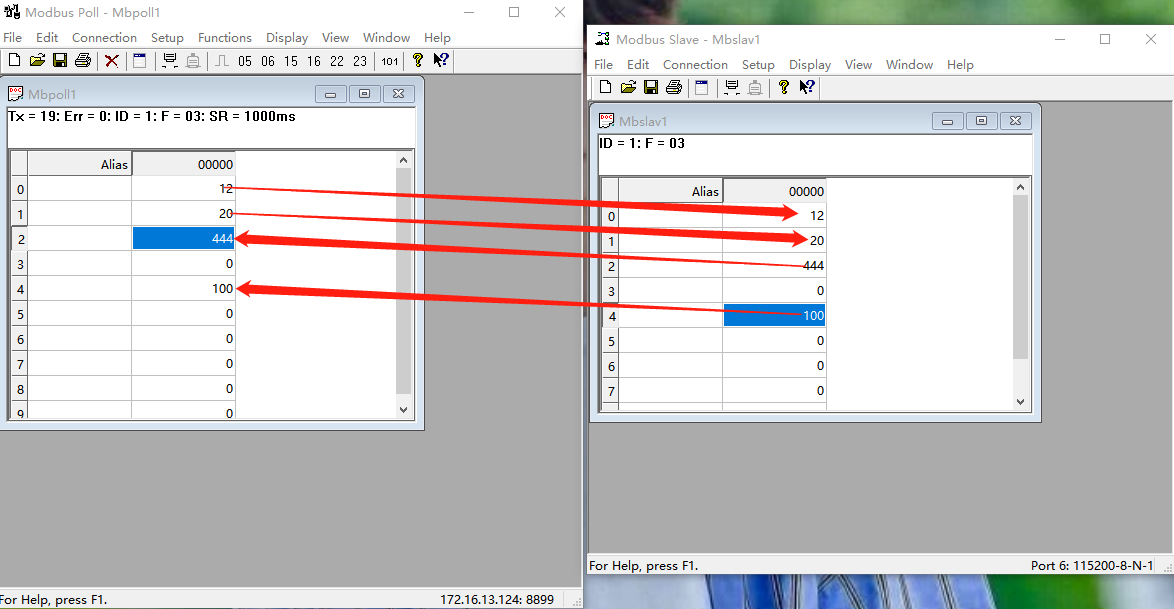Select the highlighted 100 cell in Mbslav1
Viewport: 1174px width, 609px height.
(x=774, y=316)
